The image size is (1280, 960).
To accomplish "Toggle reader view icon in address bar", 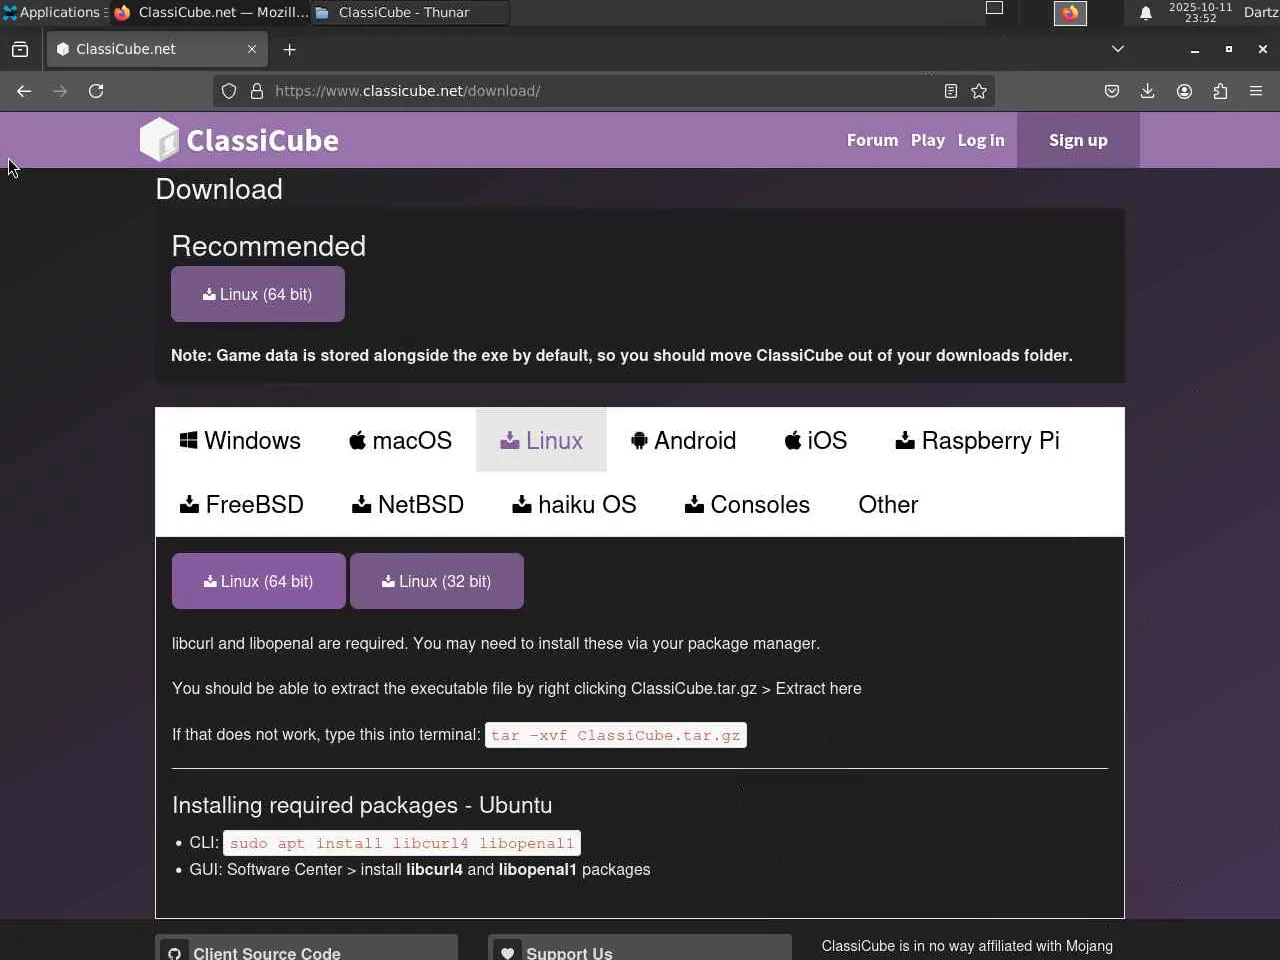I will (x=951, y=91).
